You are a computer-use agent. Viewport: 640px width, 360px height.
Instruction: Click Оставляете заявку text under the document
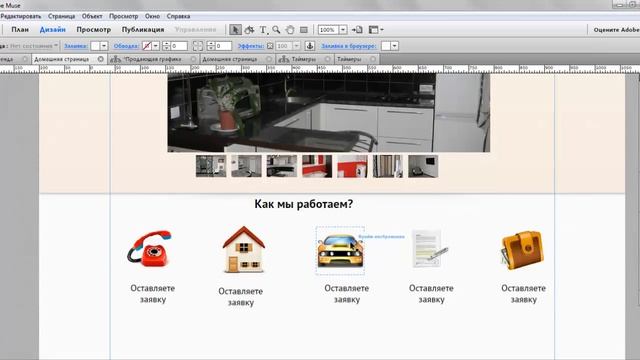431,294
